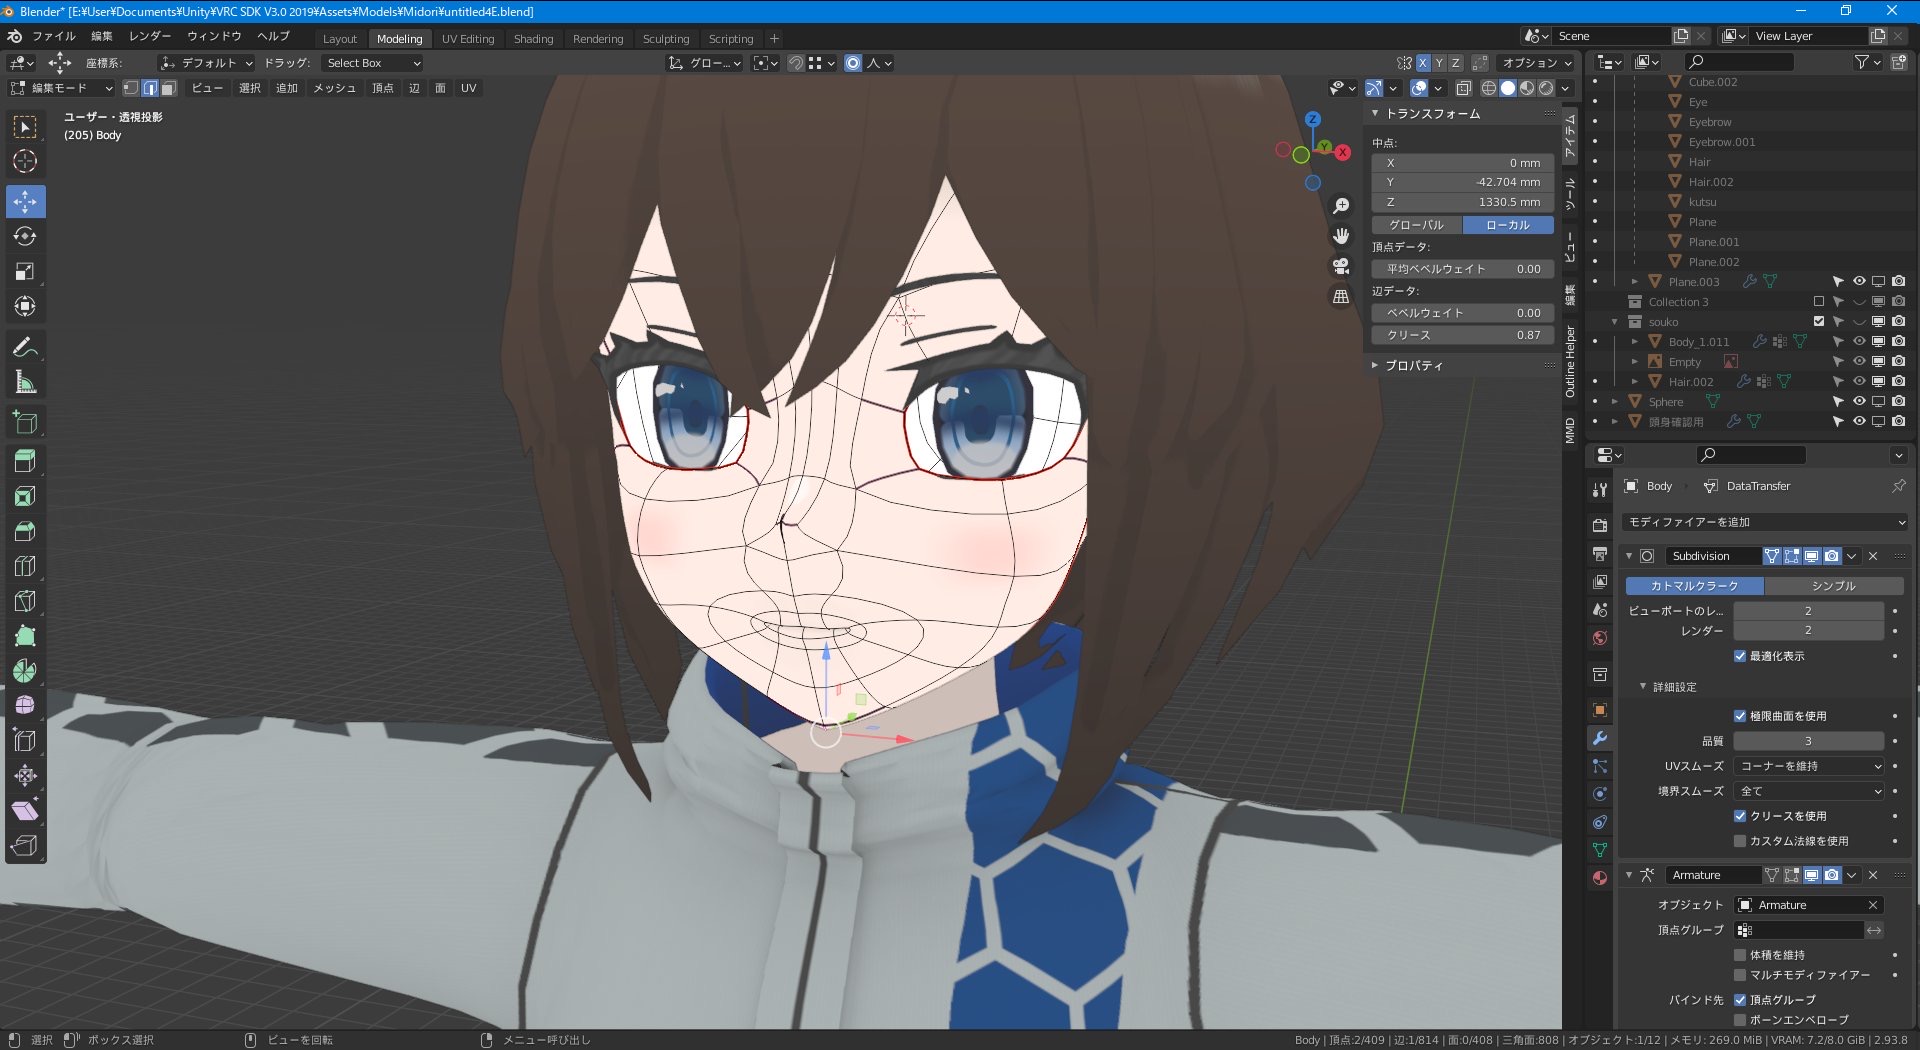Viewport: 1920px width, 1050px height.
Task: Click the 品質 value field
Action: [x=1809, y=741]
